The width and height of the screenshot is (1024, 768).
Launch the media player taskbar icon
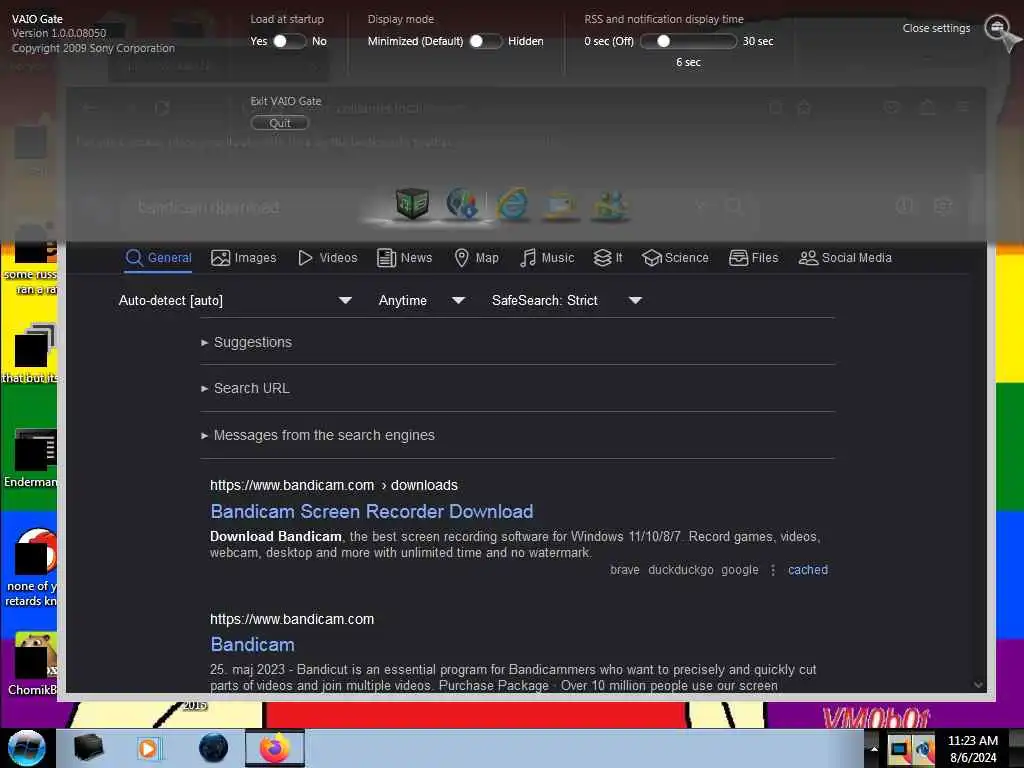pos(148,748)
